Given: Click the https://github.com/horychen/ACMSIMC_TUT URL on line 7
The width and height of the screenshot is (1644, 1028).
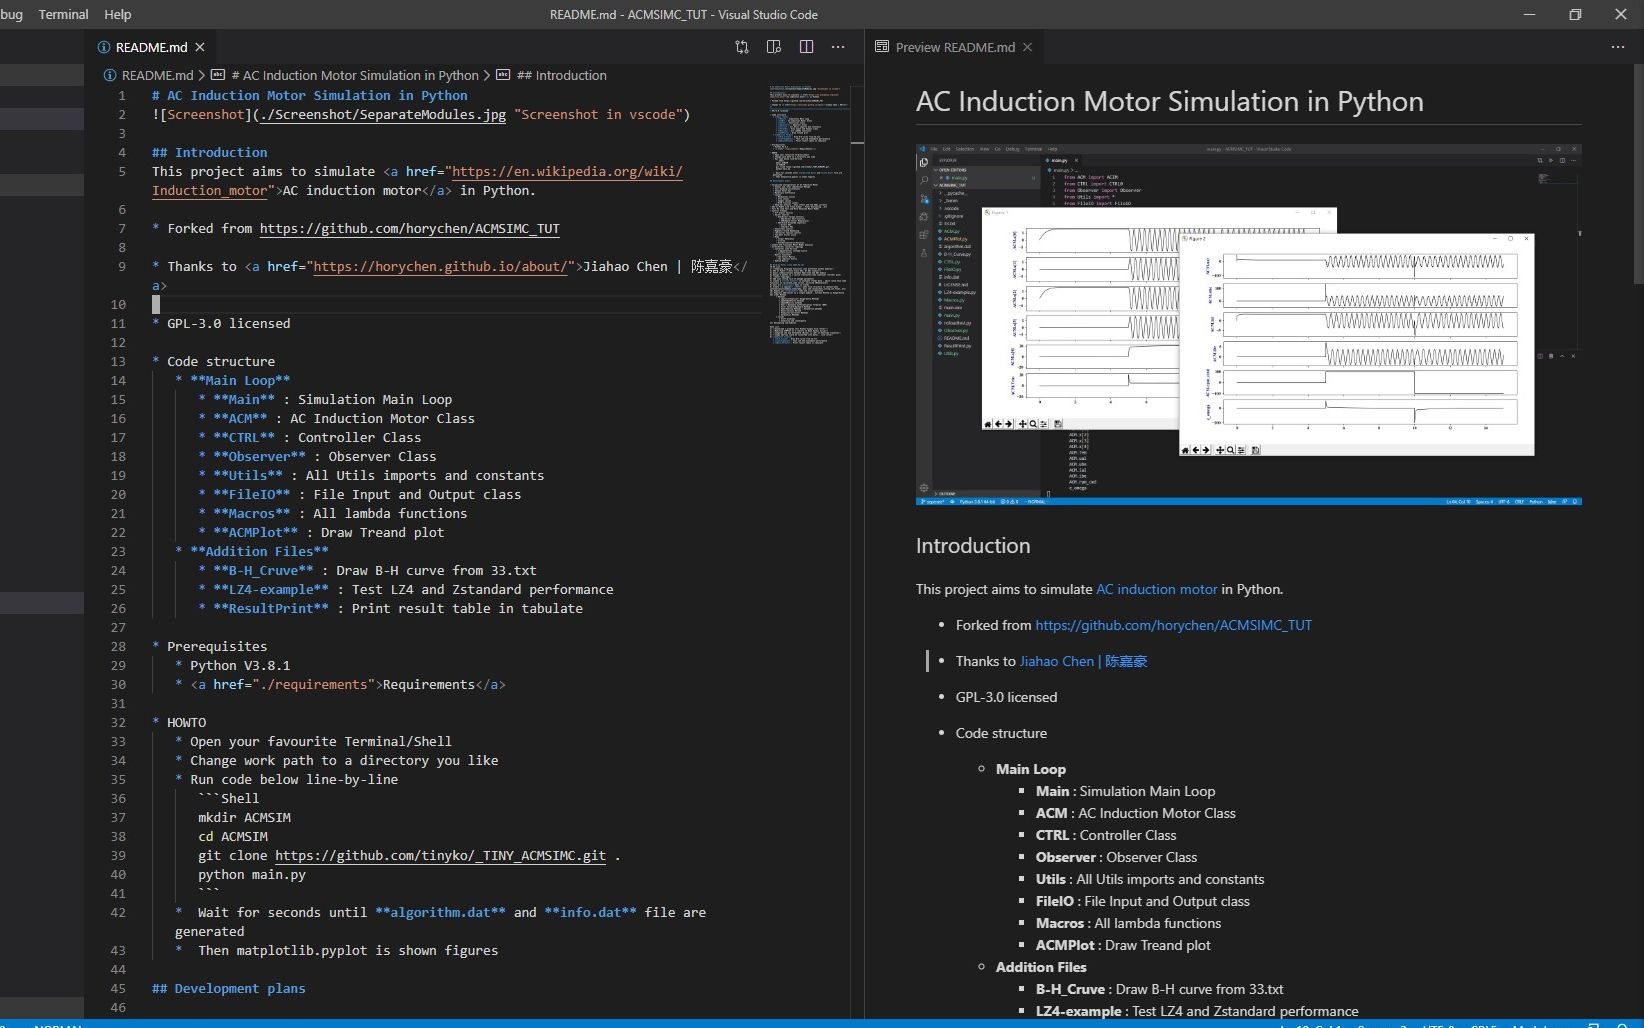Looking at the screenshot, I should tap(409, 228).
